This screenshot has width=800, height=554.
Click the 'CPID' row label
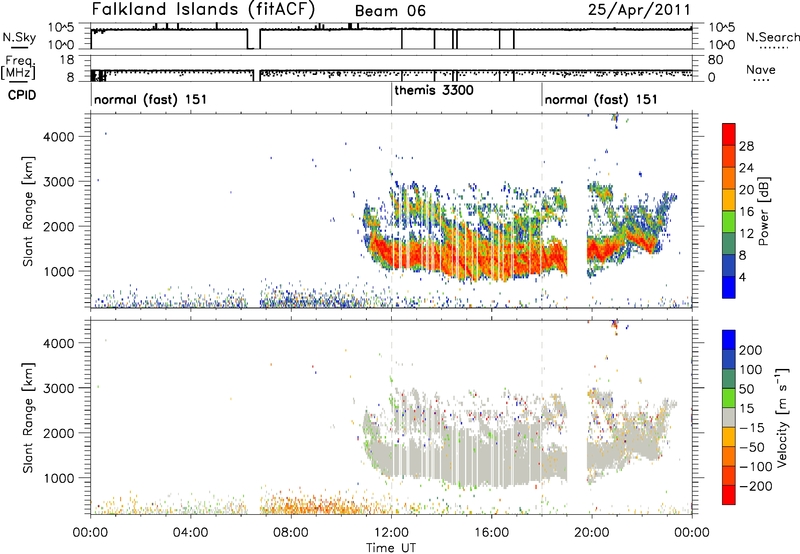pyautogui.click(x=22, y=95)
